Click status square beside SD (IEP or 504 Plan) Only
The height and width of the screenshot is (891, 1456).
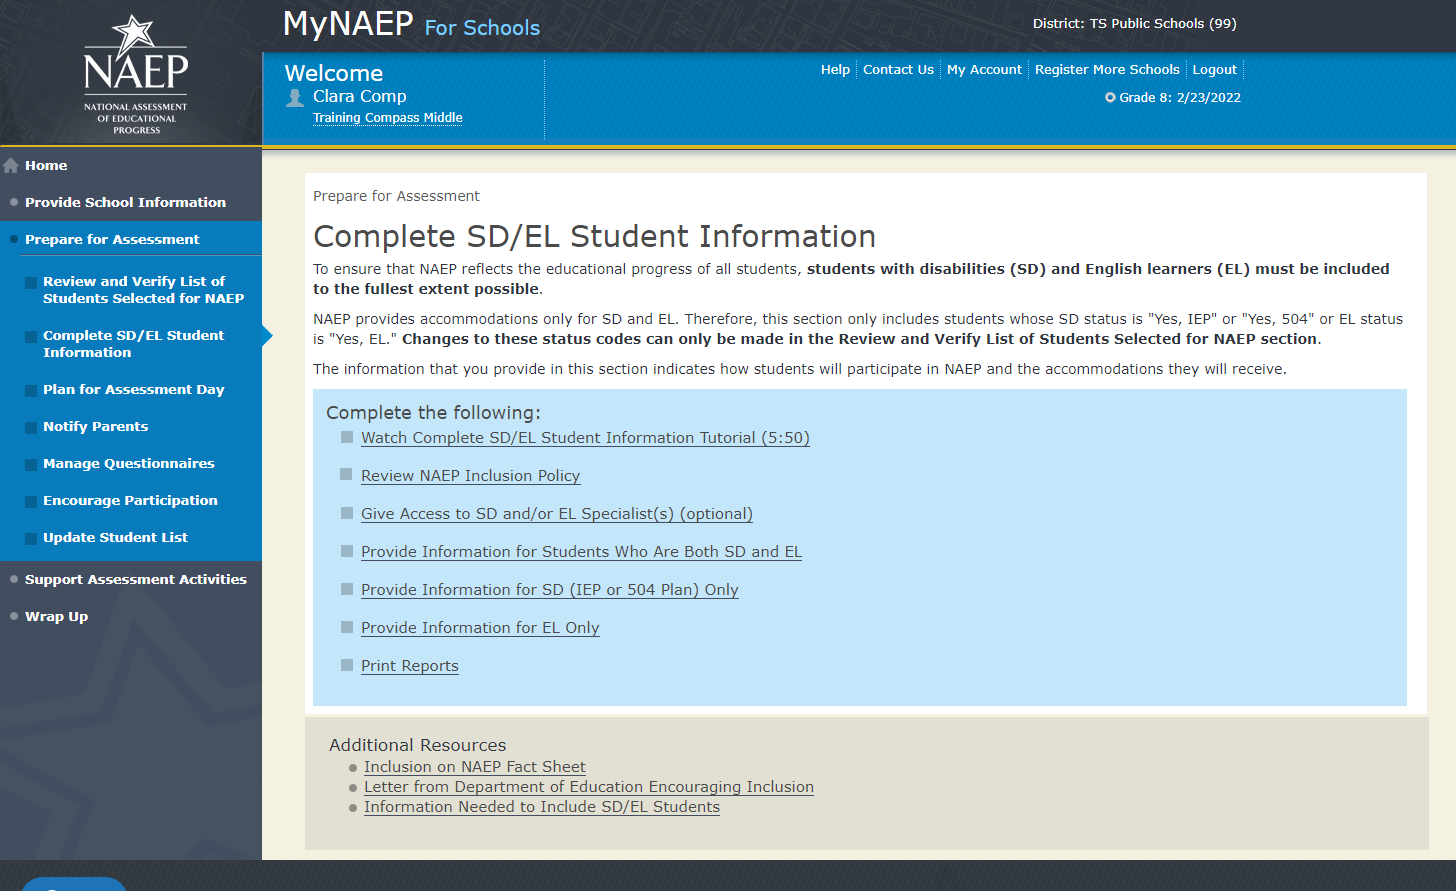(347, 589)
